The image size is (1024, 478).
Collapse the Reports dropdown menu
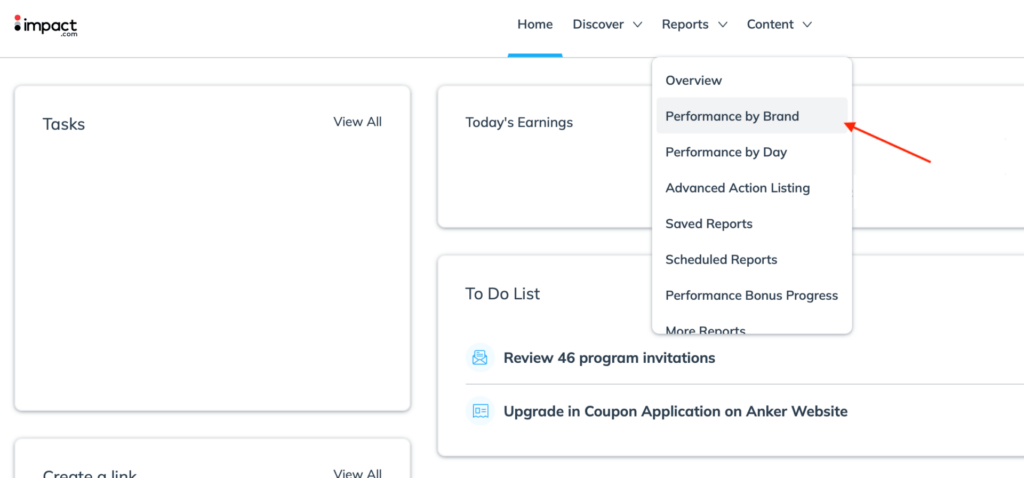point(694,25)
